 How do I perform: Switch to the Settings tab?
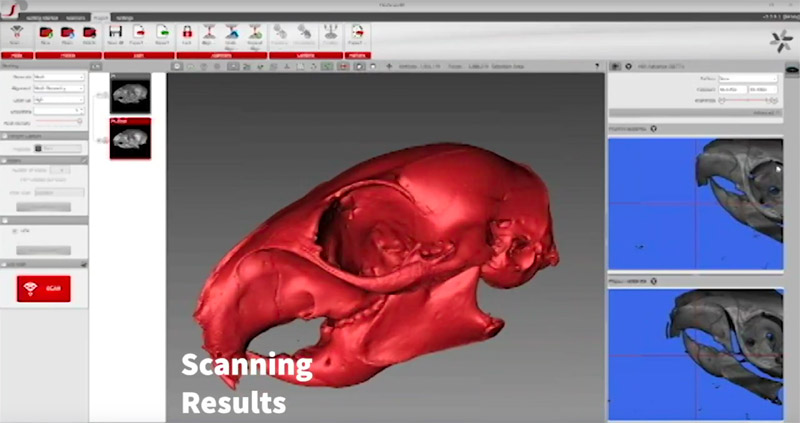click(x=126, y=18)
